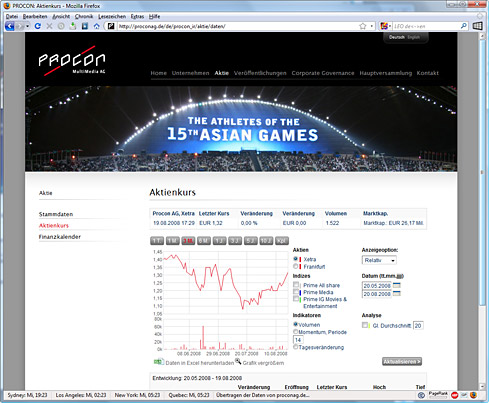Viewport: 489px width, 403px height.
Task: Reload the page with the refresh icon
Action: tap(38, 26)
